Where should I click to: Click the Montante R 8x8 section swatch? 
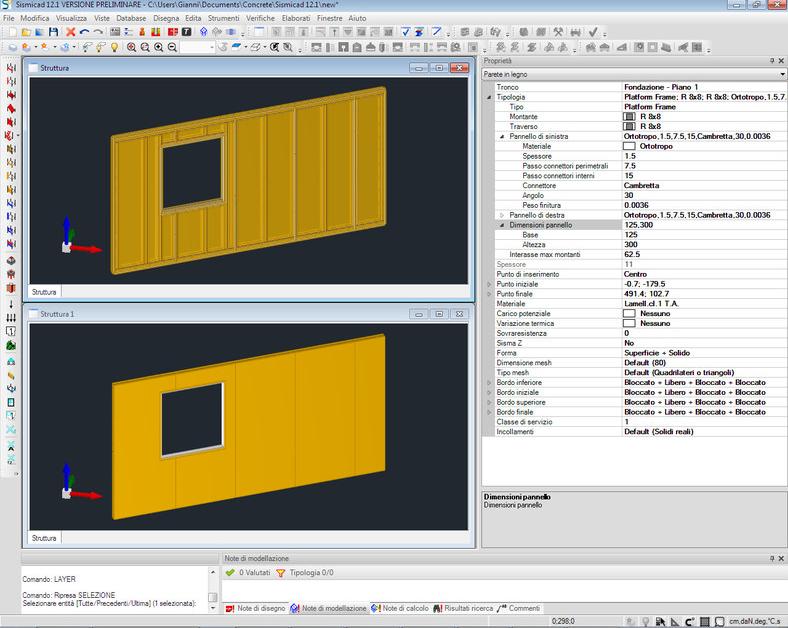point(629,116)
